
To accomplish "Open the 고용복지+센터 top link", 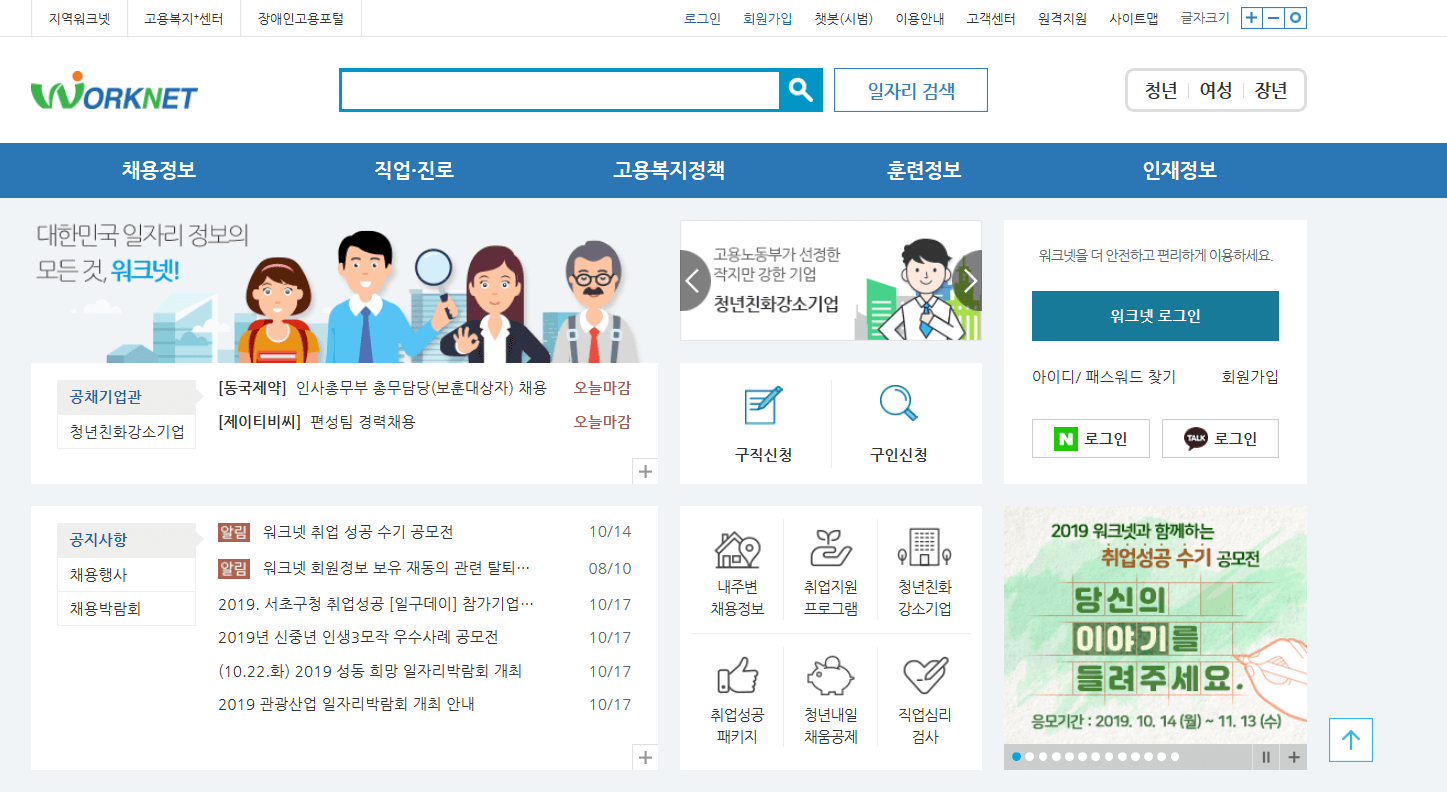I will click(x=184, y=18).
